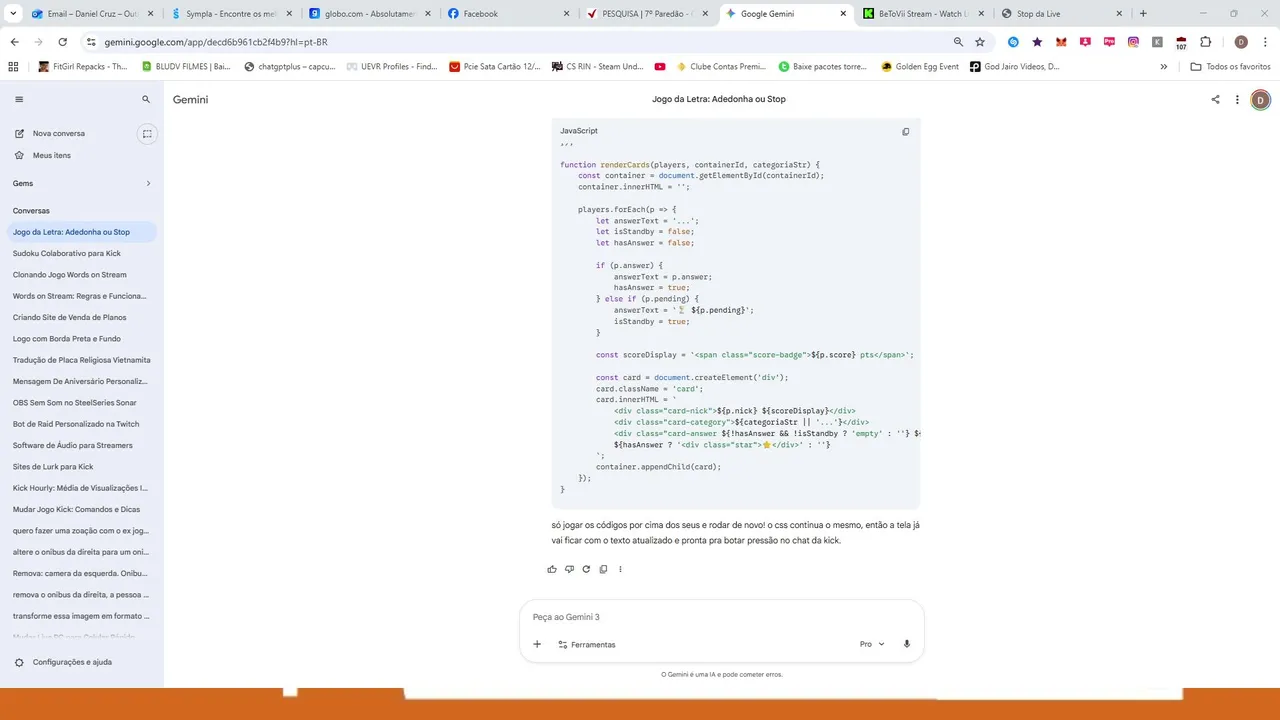
Task: Open temporary chat icon beside Nova conversa
Action: click(147, 133)
